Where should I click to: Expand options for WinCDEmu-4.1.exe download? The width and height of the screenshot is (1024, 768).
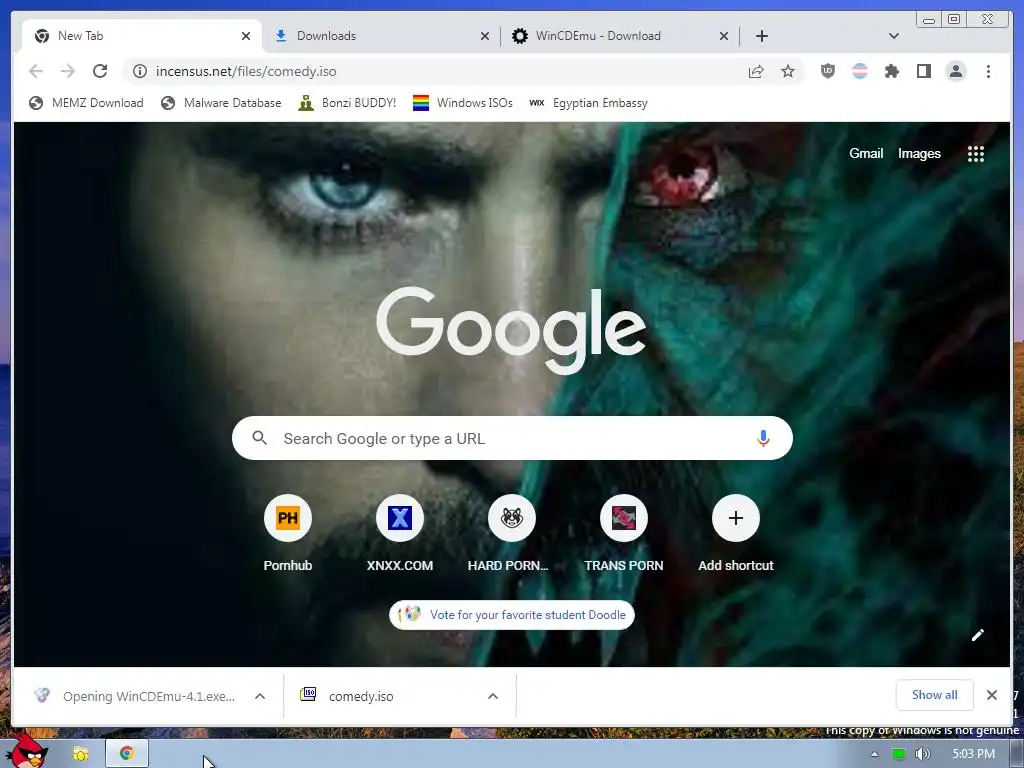pos(260,696)
